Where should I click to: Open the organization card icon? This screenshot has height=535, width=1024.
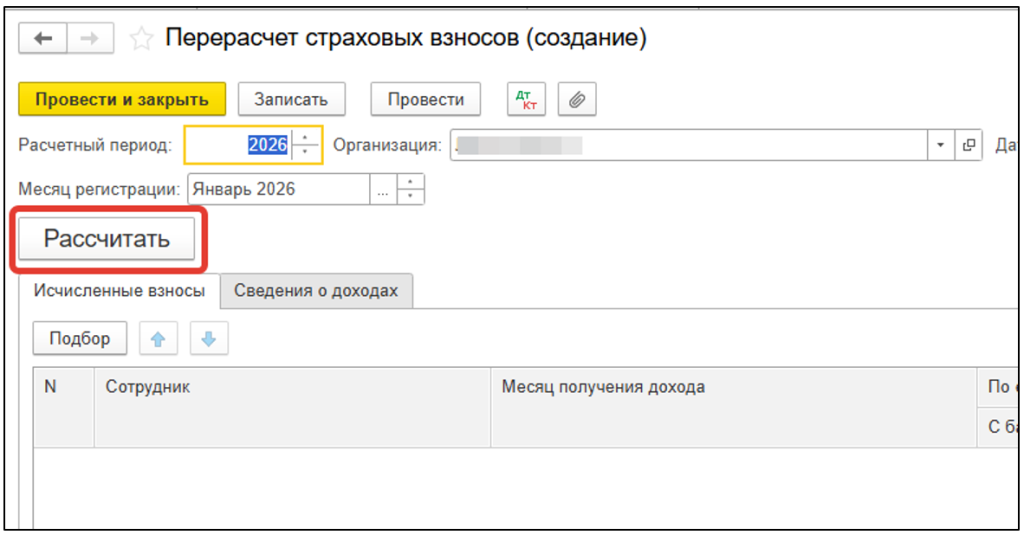tap(968, 145)
